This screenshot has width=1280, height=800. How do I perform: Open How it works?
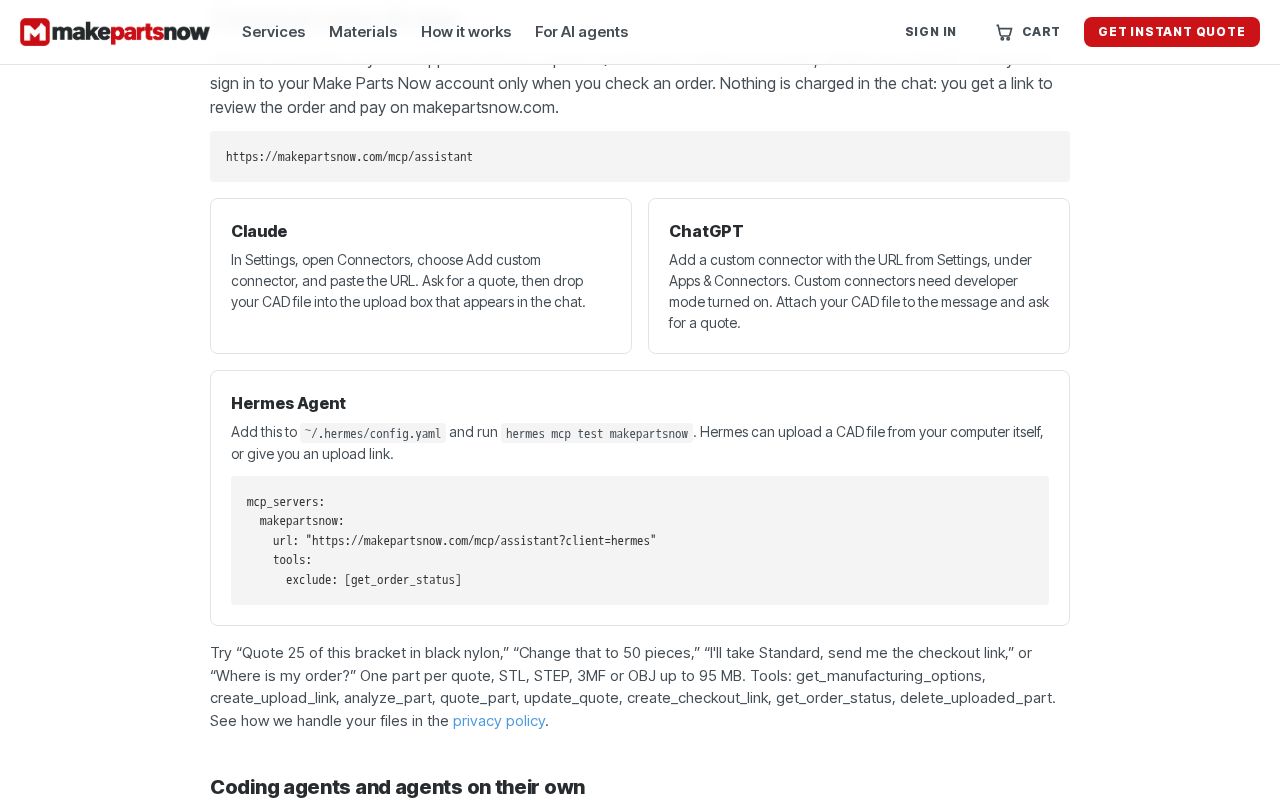466,32
